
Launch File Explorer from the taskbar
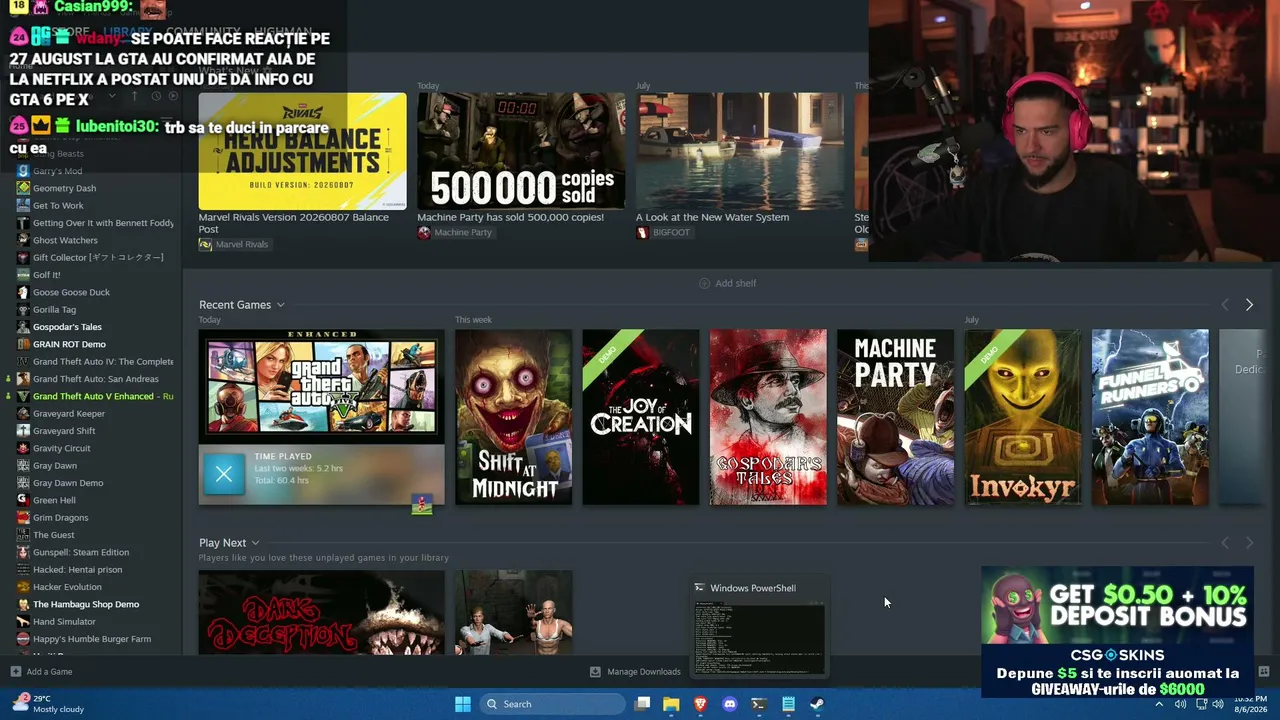[671, 704]
